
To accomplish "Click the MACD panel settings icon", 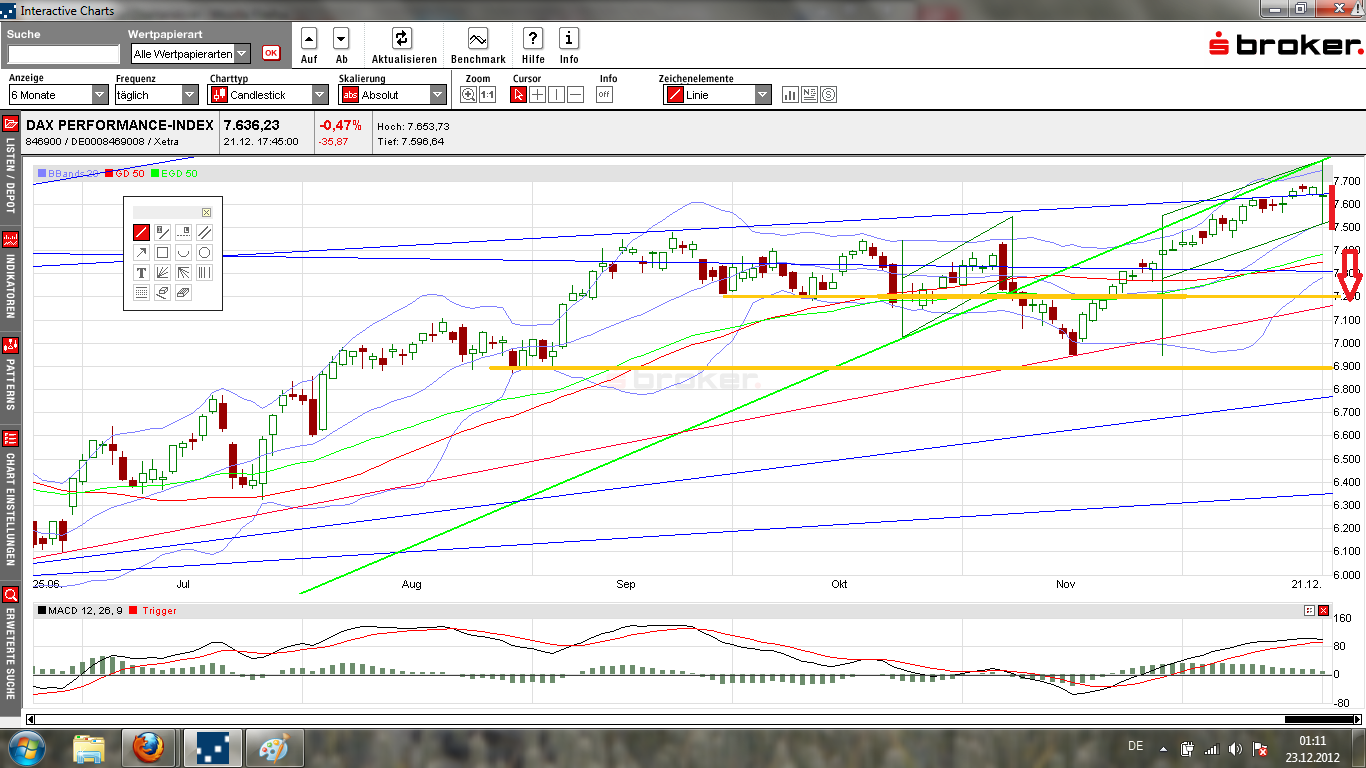I will tap(1309, 610).
